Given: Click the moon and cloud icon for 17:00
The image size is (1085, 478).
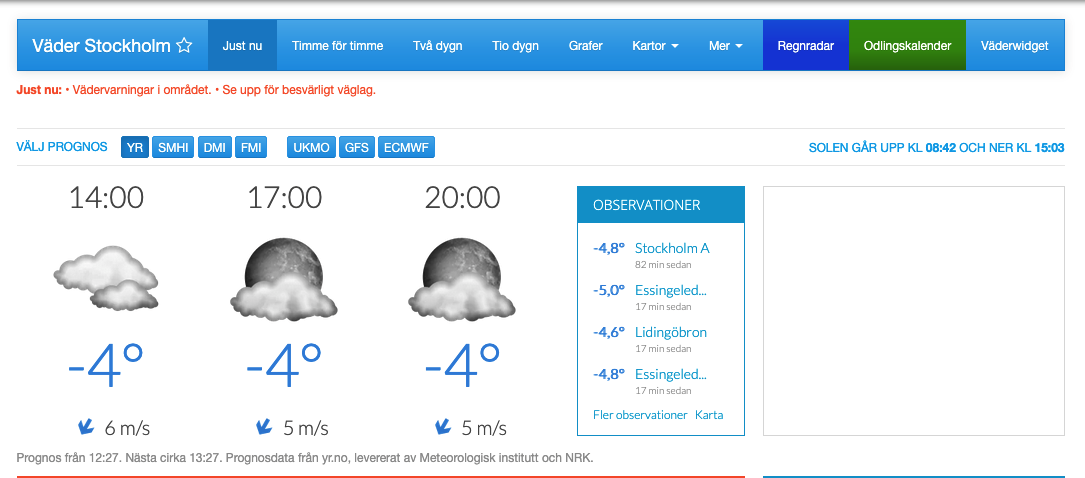Looking at the screenshot, I should pos(284,279).
